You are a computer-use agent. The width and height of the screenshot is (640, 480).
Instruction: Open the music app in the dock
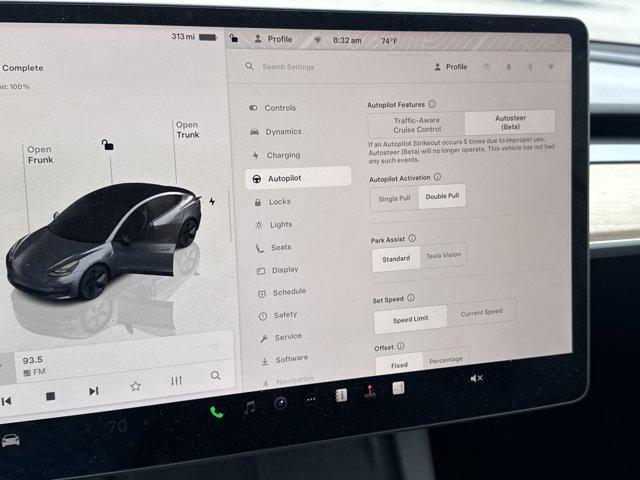[249, 407]
